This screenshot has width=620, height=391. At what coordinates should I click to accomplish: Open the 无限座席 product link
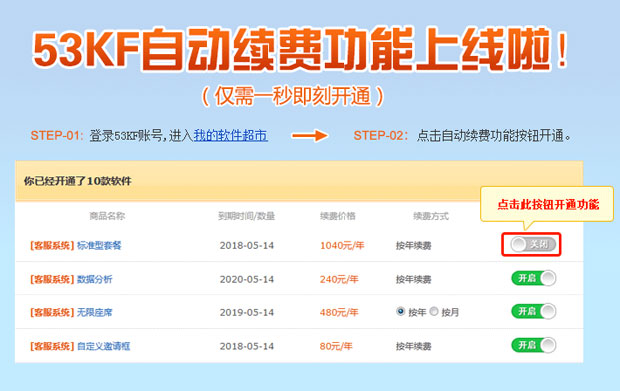click(x=95, y=313)
